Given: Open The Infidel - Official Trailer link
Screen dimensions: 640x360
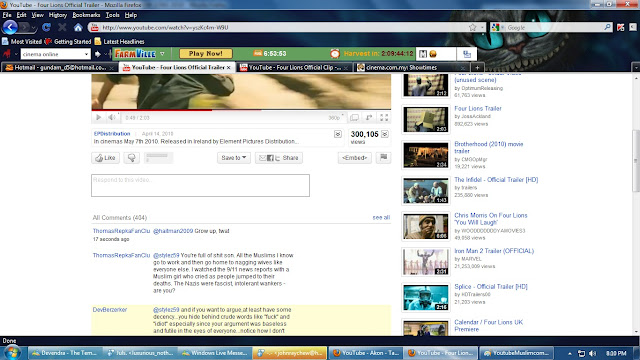Looking at the screenshot, I should click(x=496, y=180).
